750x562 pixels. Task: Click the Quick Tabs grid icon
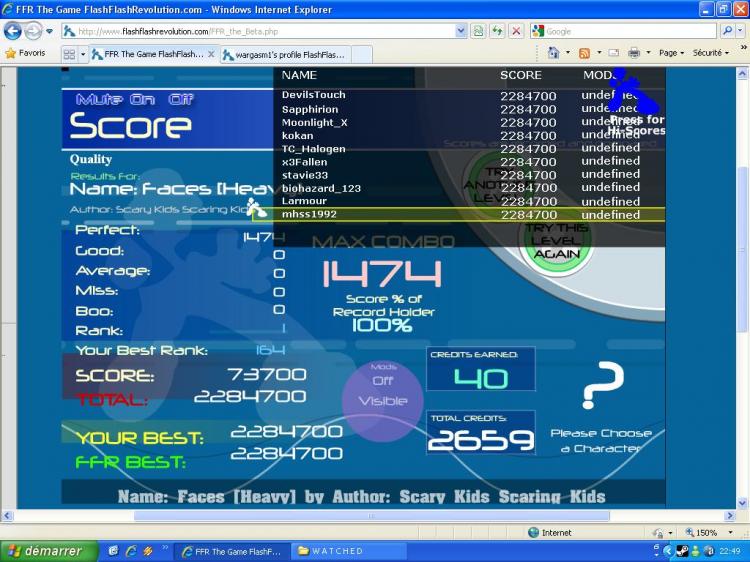[69, 54]
